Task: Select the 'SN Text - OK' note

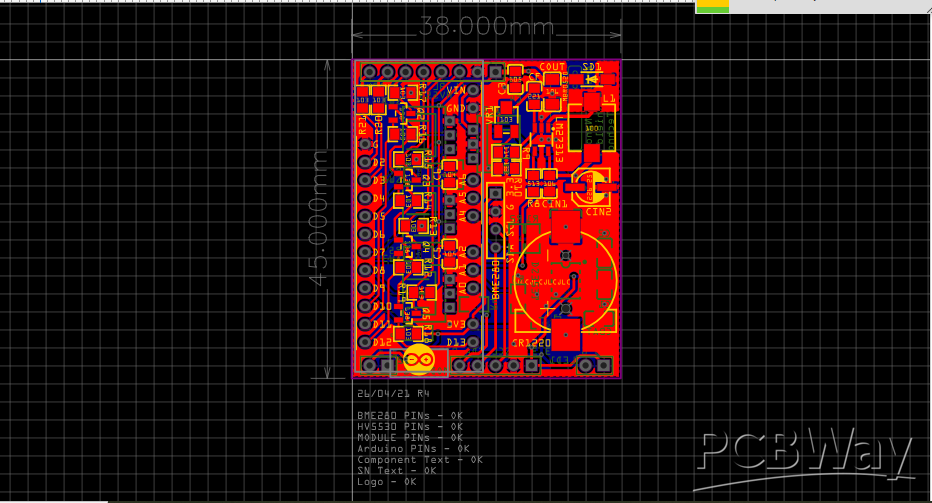Action: [396, 470]
